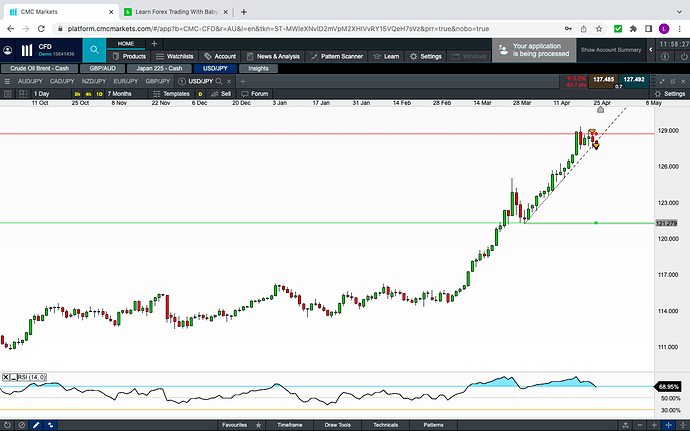This screenshot has height=431, width=690.
Task: Toggle the 4h timeframe shortcut
Action: click(90, 93)
